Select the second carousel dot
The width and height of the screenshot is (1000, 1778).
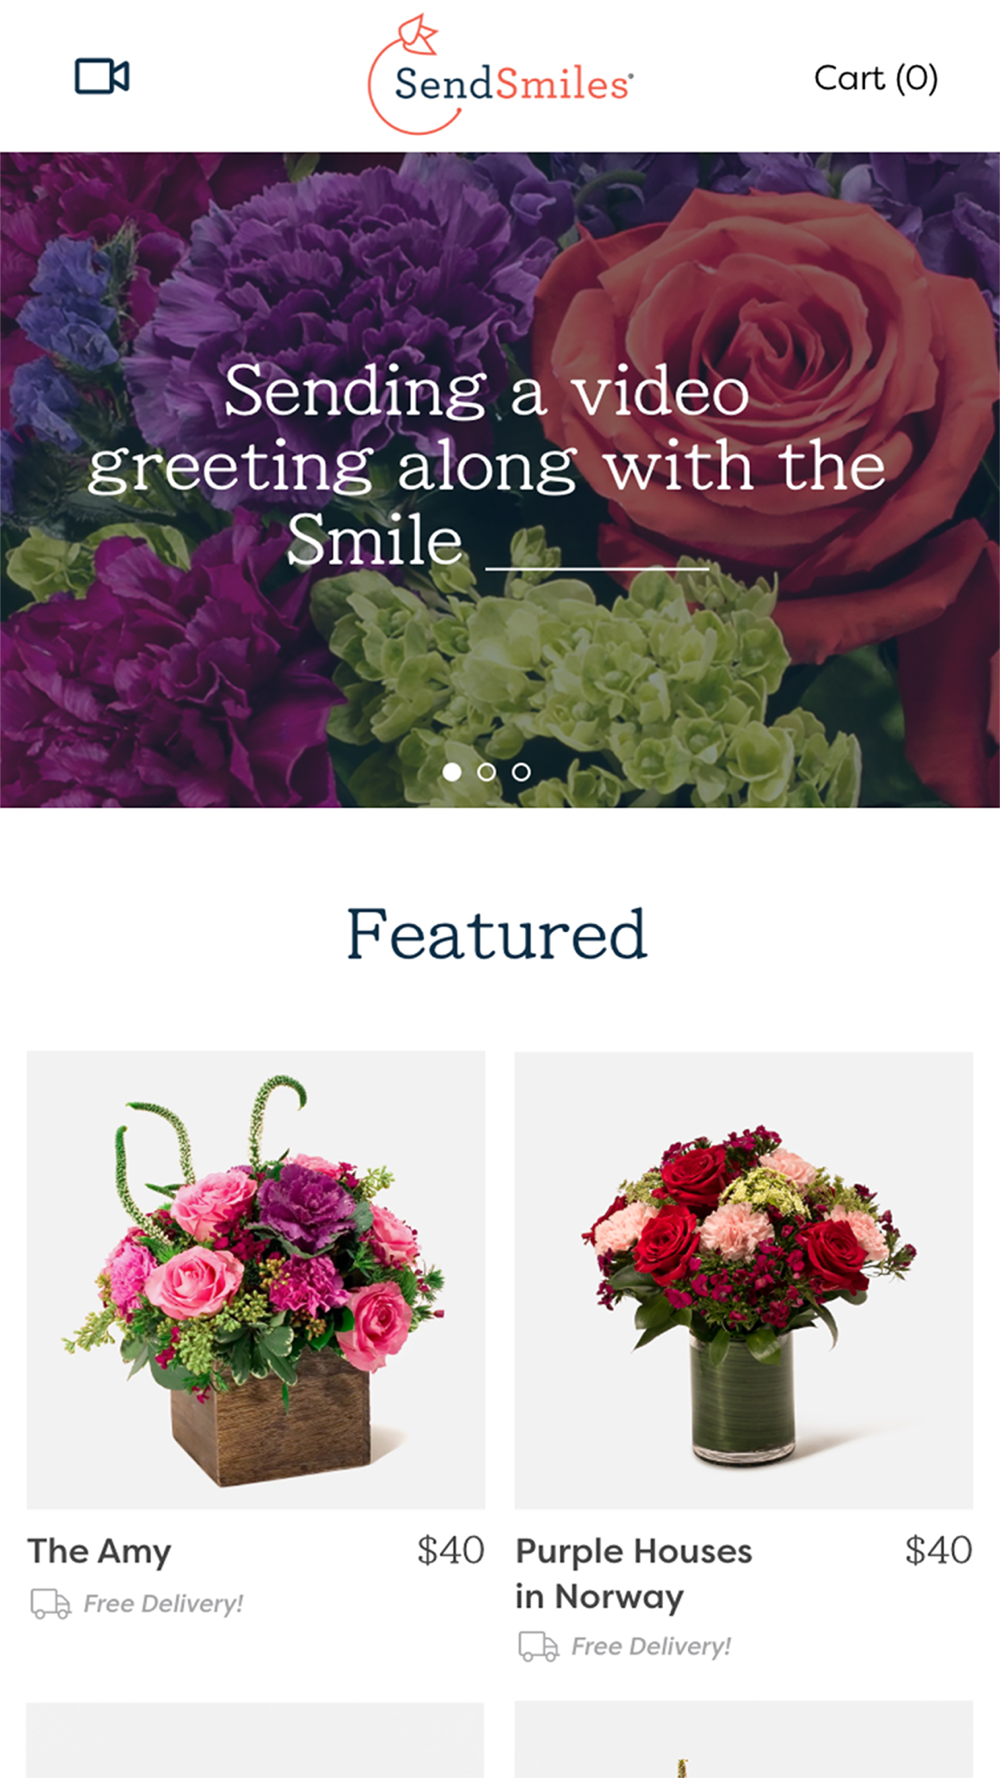point(487,772)
